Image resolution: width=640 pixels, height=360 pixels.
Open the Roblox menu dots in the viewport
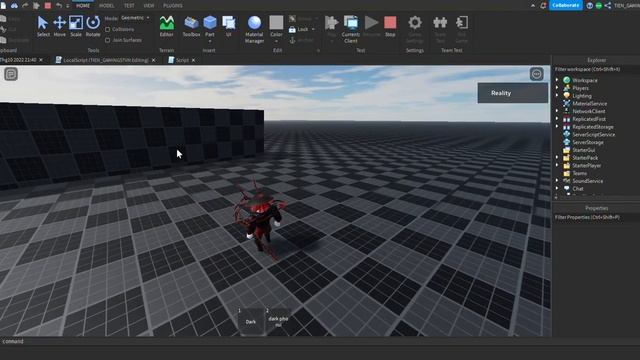point(536,74)
